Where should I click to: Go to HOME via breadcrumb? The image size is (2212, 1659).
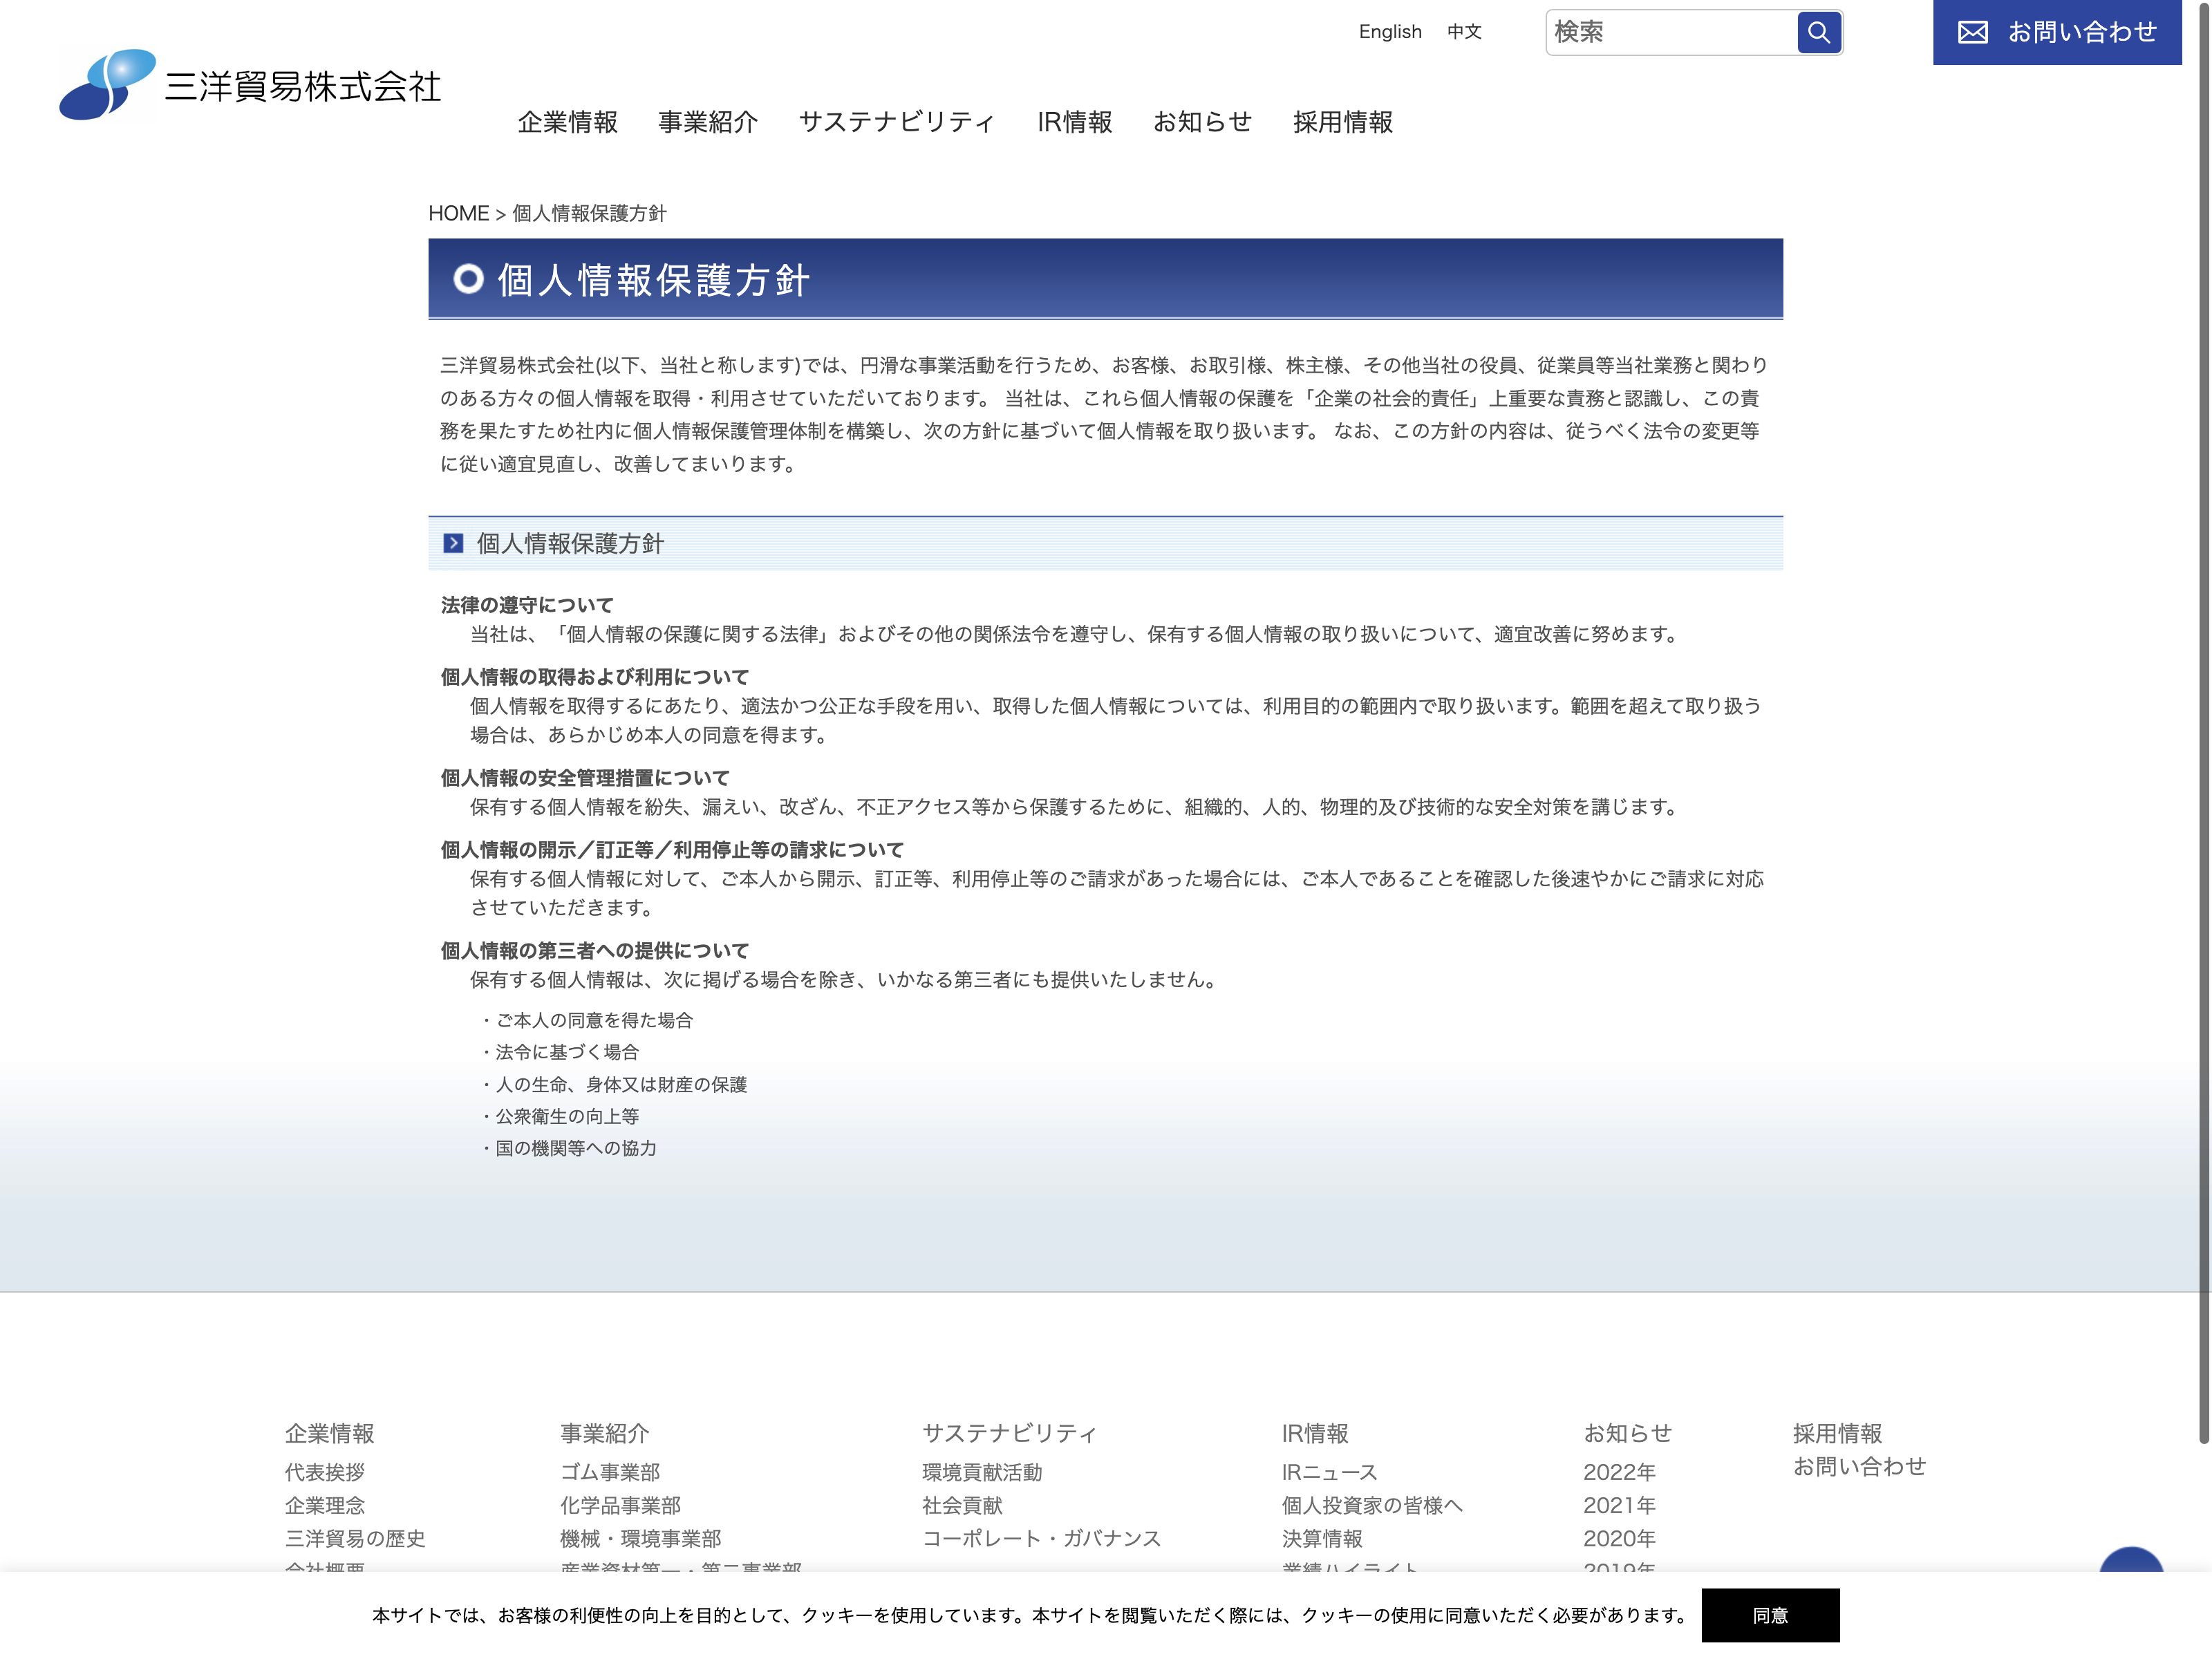point(458,213)
